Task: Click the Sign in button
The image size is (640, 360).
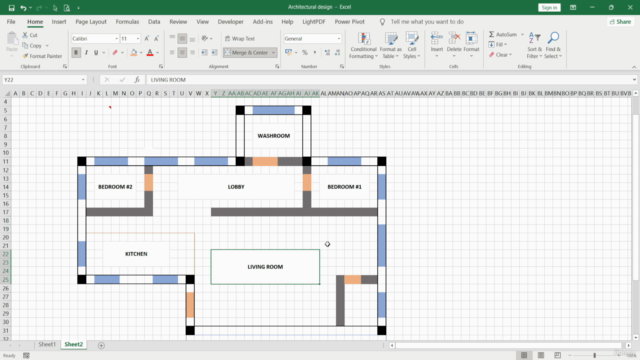Action: click(549, 7)
